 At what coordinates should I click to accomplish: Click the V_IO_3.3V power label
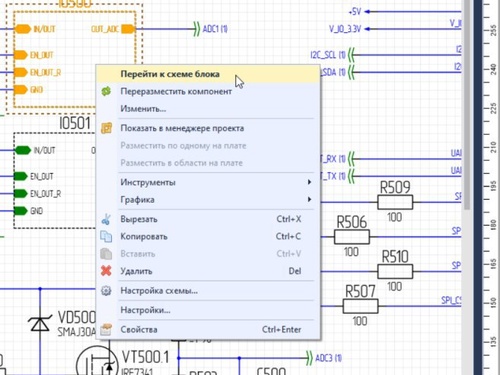click(x=345, y=29)
